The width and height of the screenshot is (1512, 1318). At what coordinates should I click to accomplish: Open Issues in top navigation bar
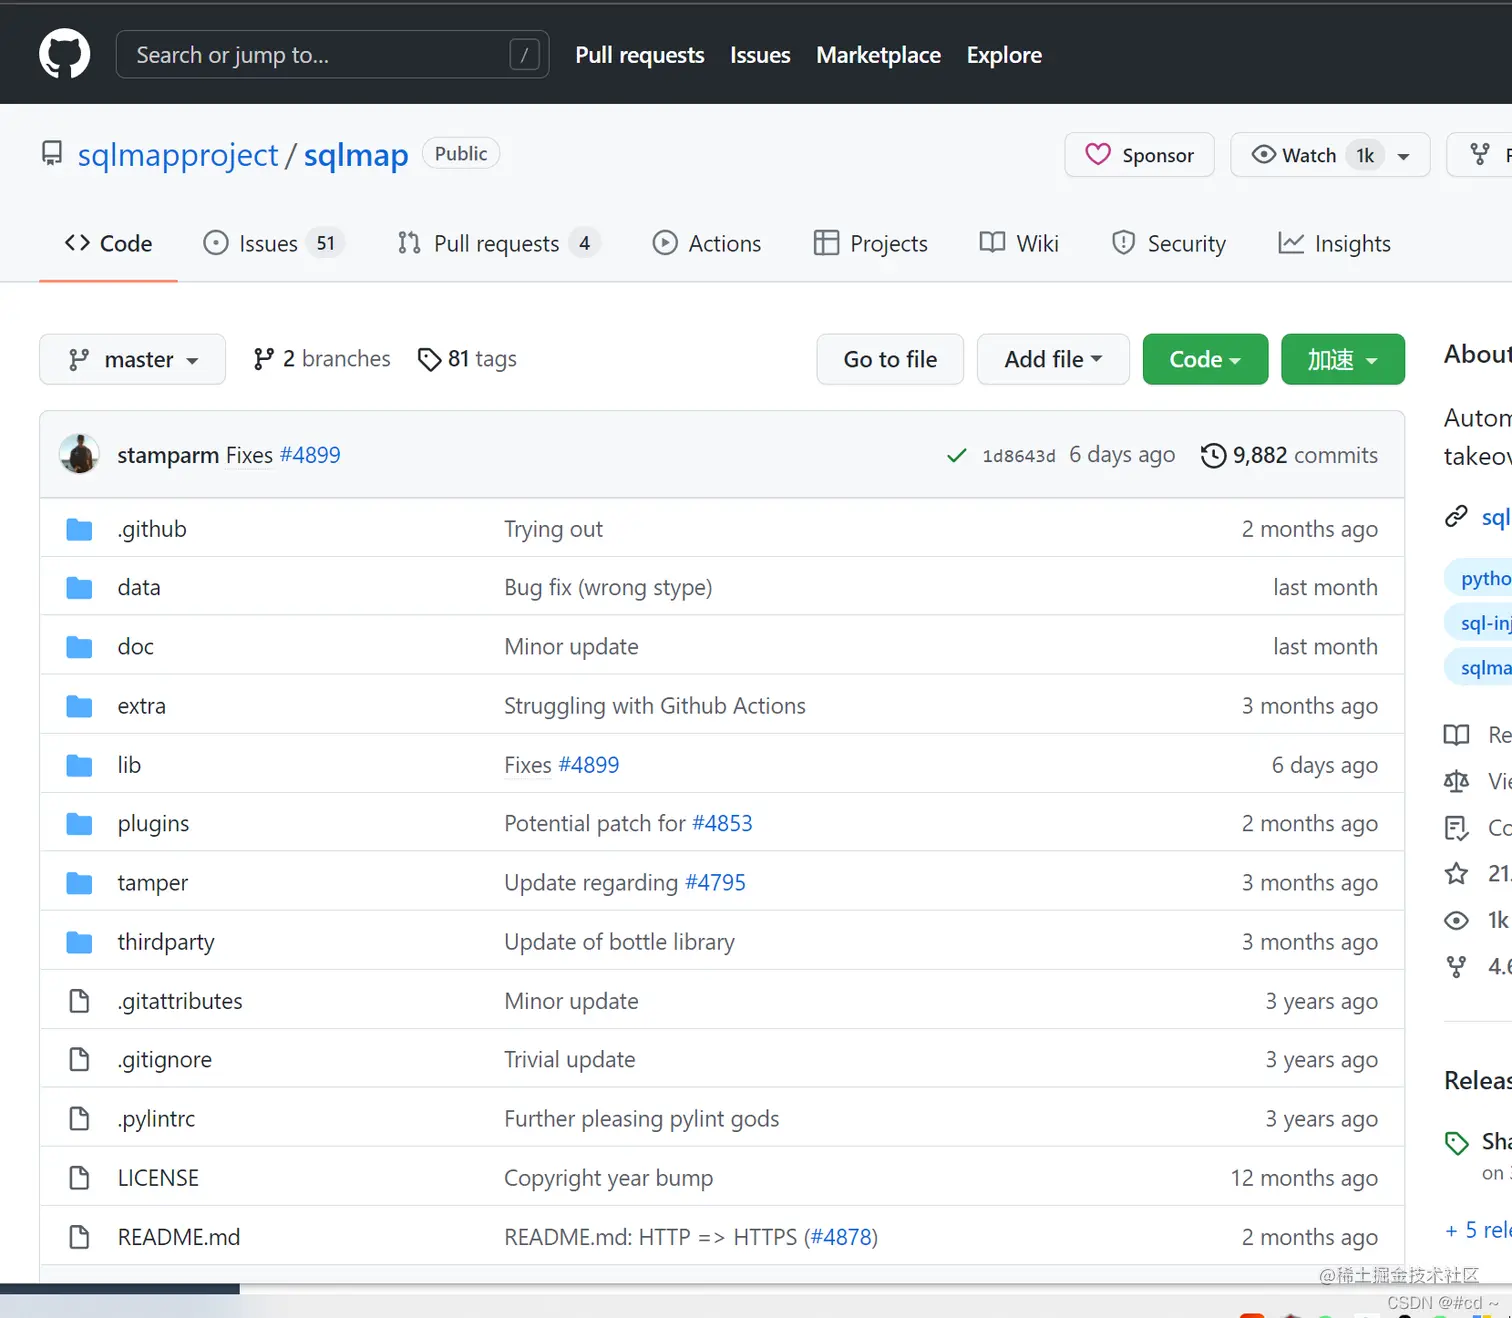point(760,55)
